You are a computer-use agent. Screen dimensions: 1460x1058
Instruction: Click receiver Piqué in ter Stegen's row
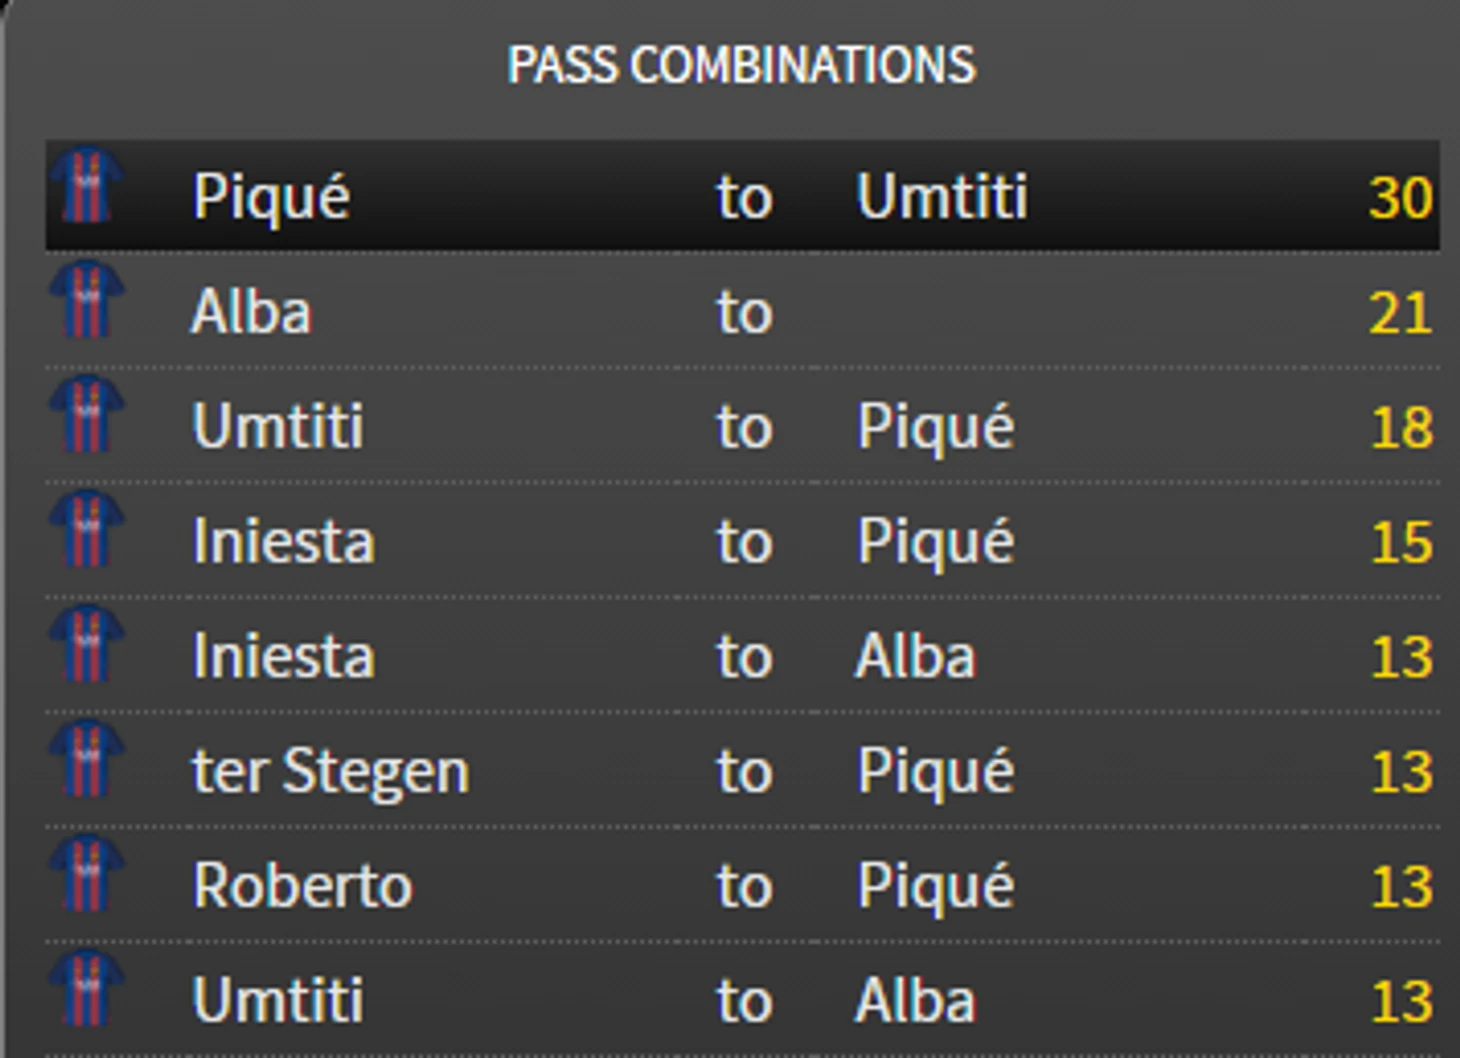click(935, 773)
